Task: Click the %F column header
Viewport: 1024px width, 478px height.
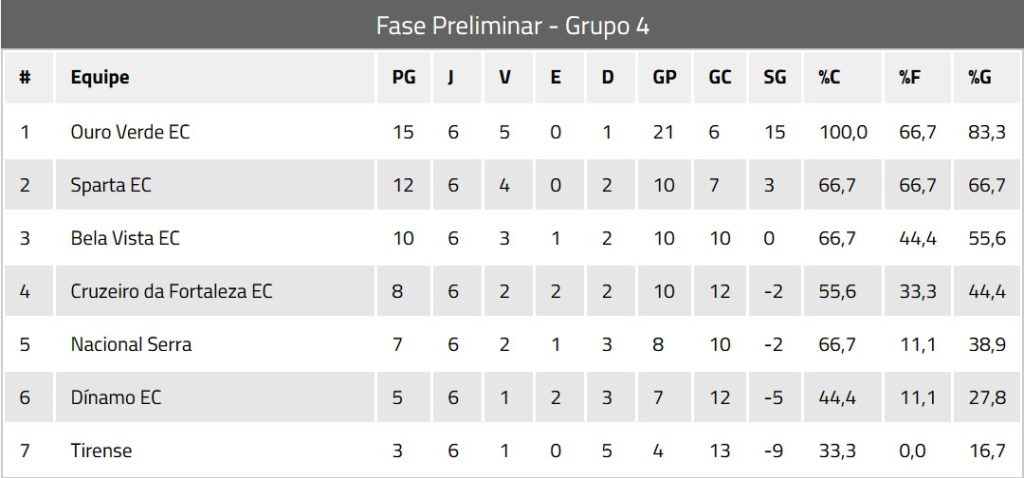Action: (910, 77)
